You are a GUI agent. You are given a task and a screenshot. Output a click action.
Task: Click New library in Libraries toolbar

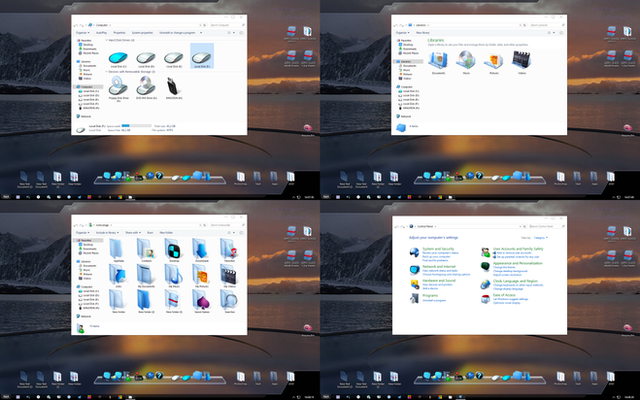pos(422,33)
